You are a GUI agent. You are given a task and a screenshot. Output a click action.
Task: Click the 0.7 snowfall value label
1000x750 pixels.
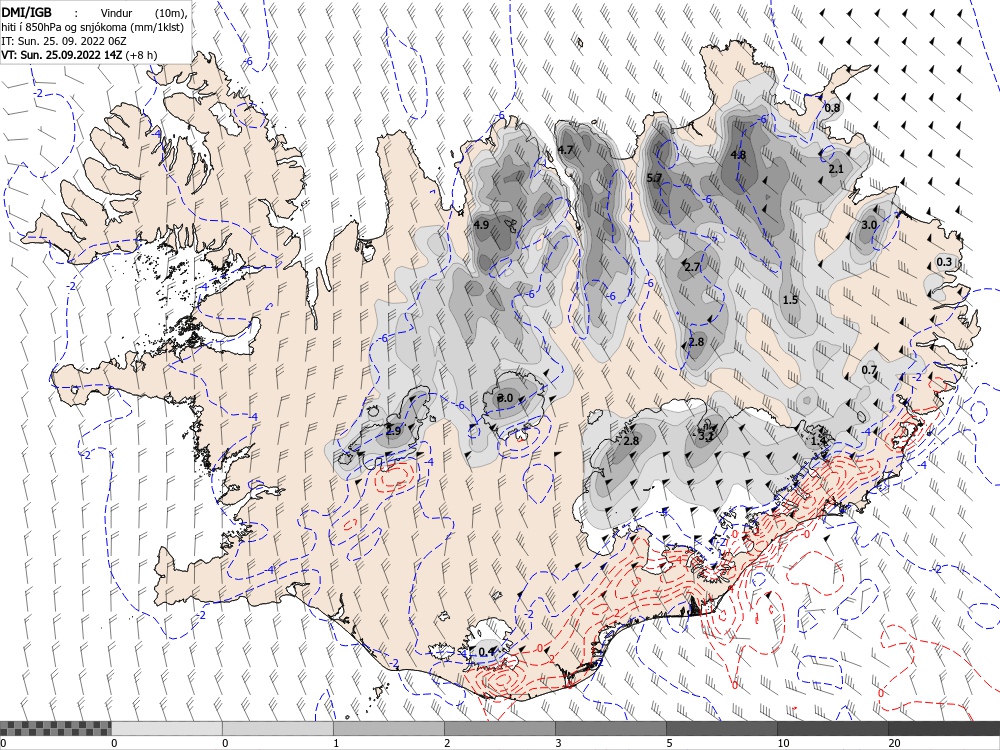(869, 370)
